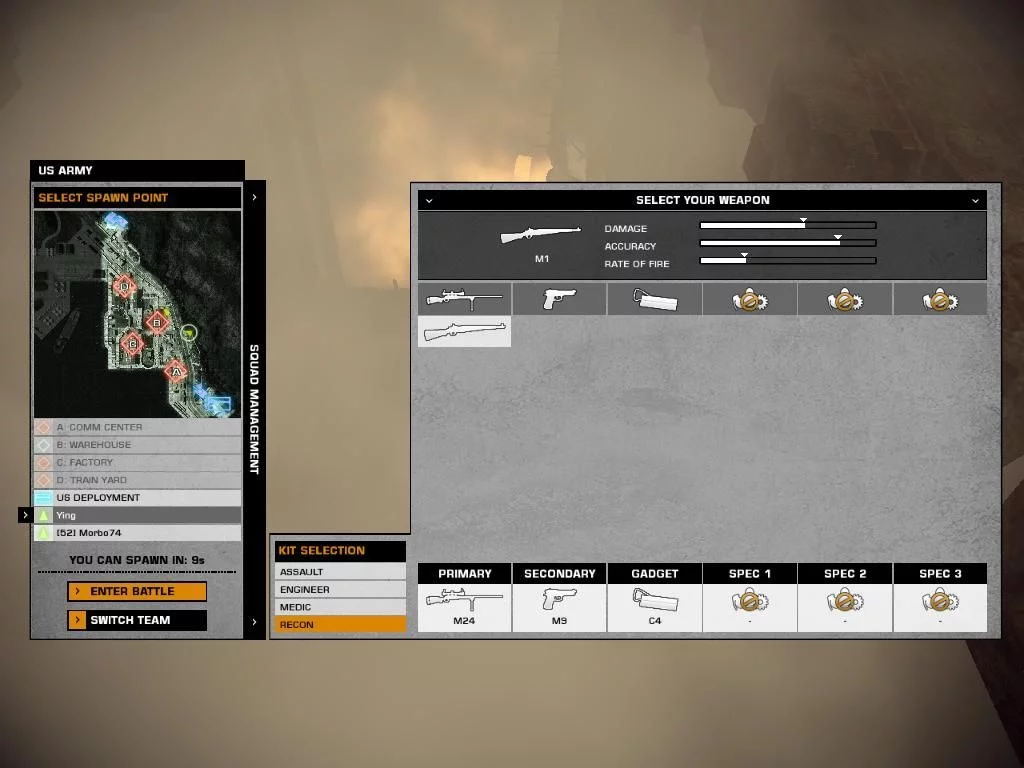This screenshot has width=1024, height=768.
Task: Click the diamond icon beside COMM CENTER
Action: coord(43,427)
